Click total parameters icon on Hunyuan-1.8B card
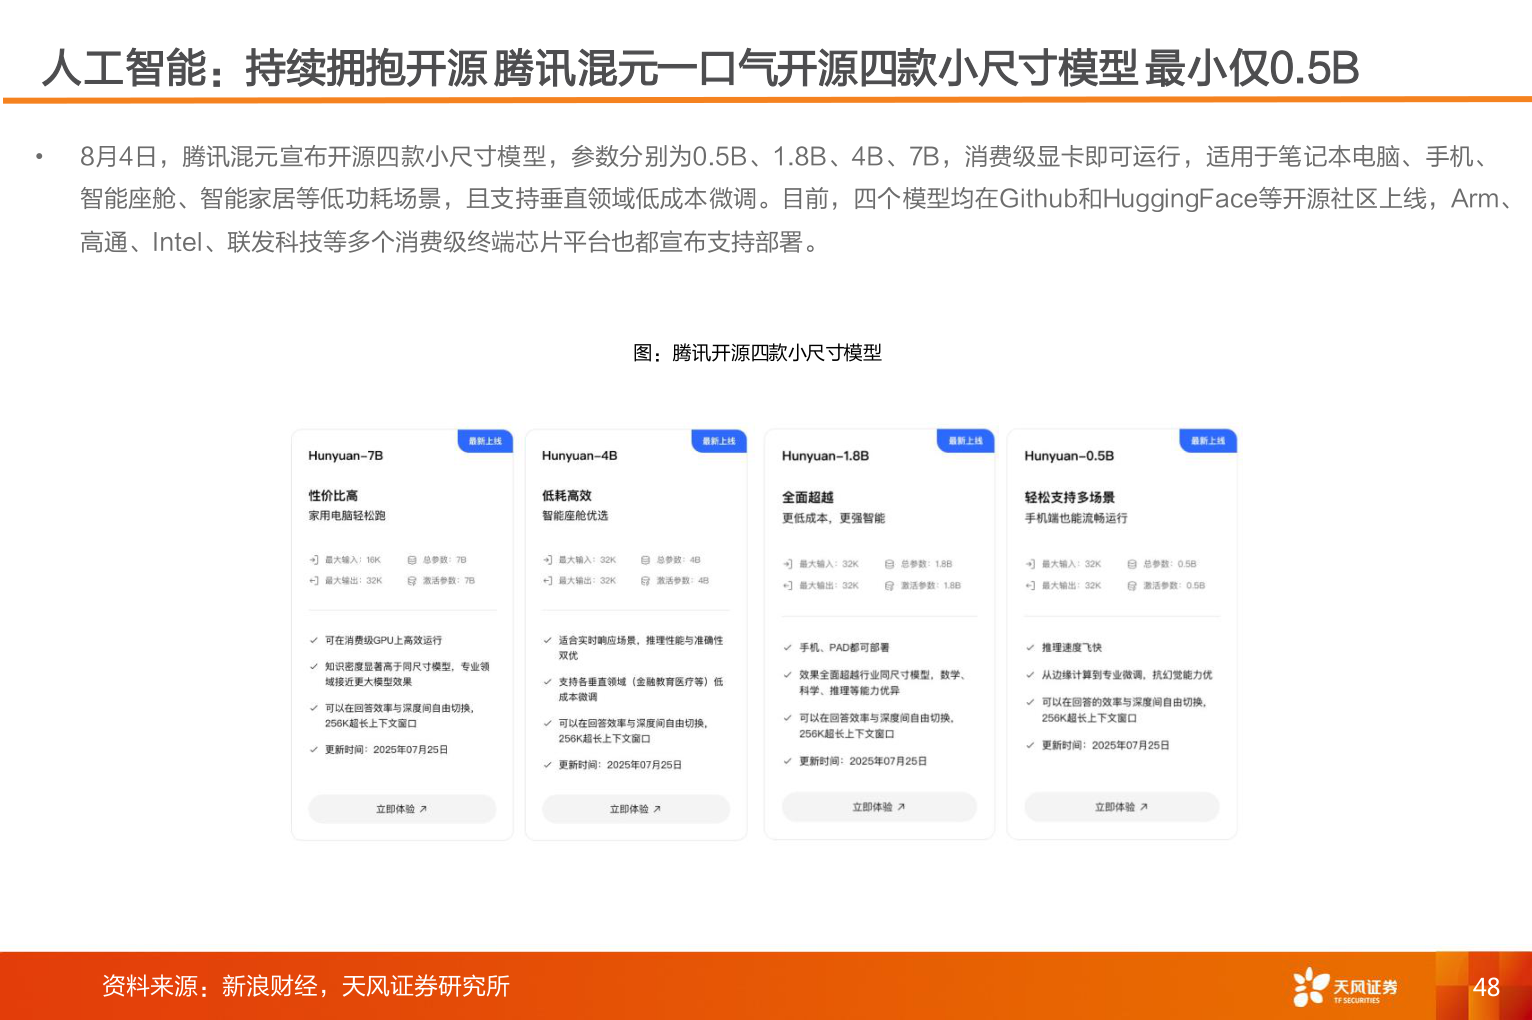Viewport: 1532px width, 1020px height. click(x=889, y=564)
